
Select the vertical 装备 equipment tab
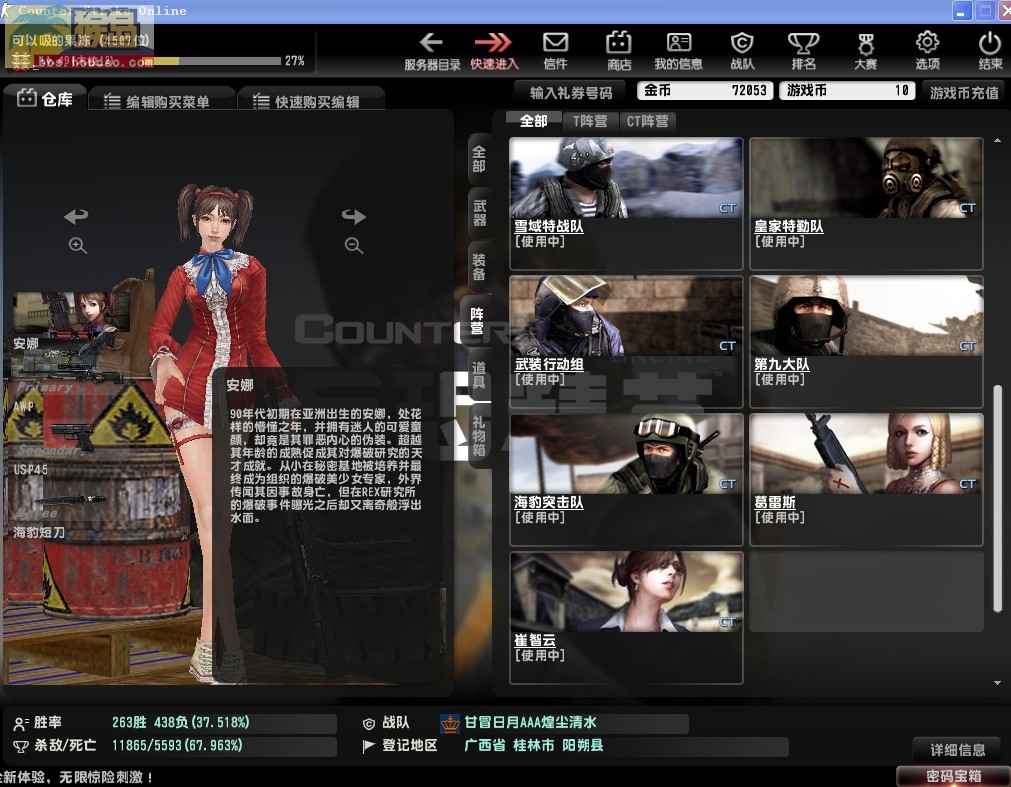[x=479, y=267]
